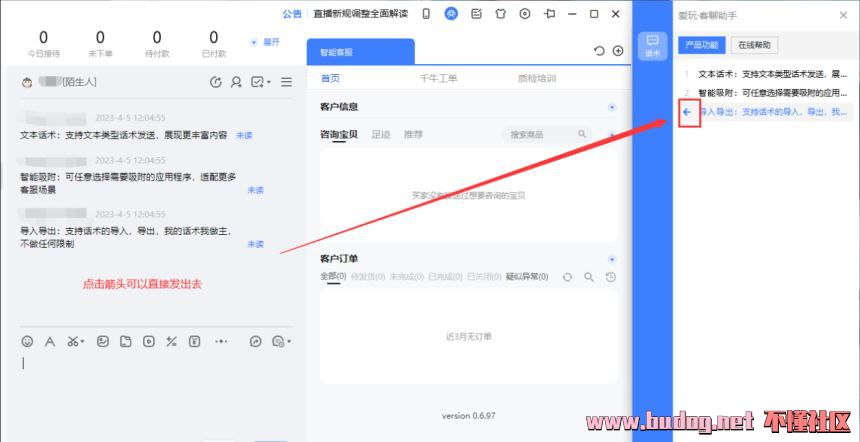Click the search icon in 客户订单 section
The width and height of the screenshot is (860, 442).
point(589,277)
